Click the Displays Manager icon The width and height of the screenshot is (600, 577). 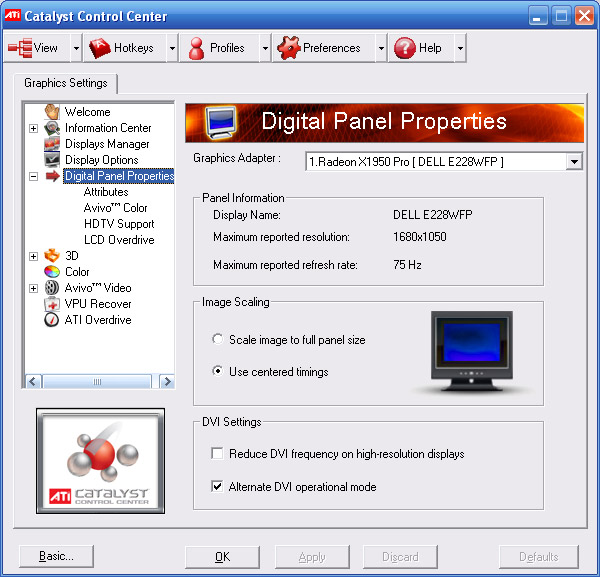52,144
